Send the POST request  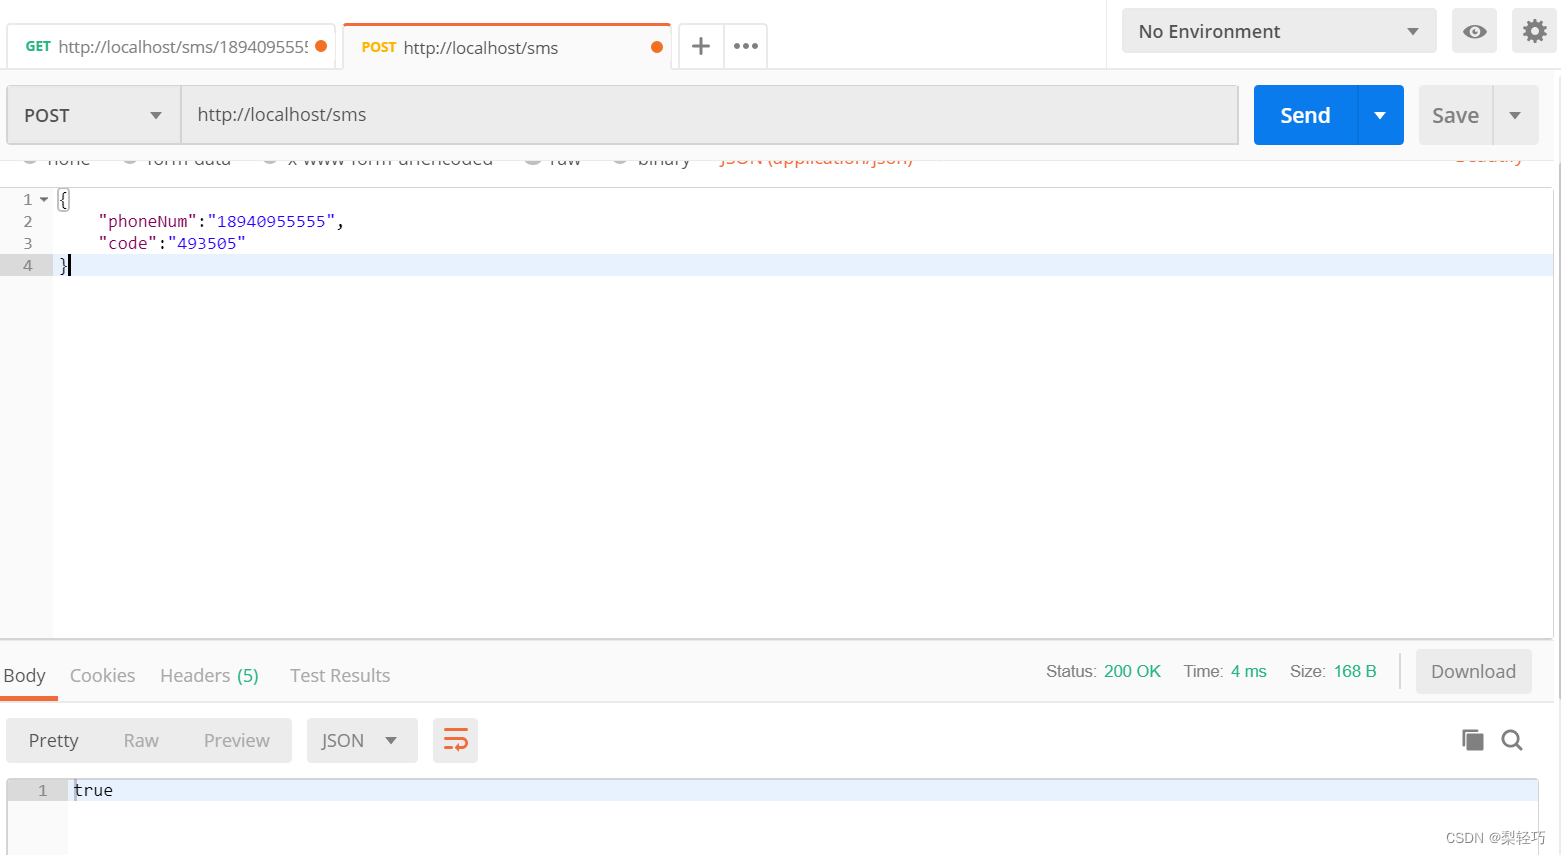[1304, 114]
